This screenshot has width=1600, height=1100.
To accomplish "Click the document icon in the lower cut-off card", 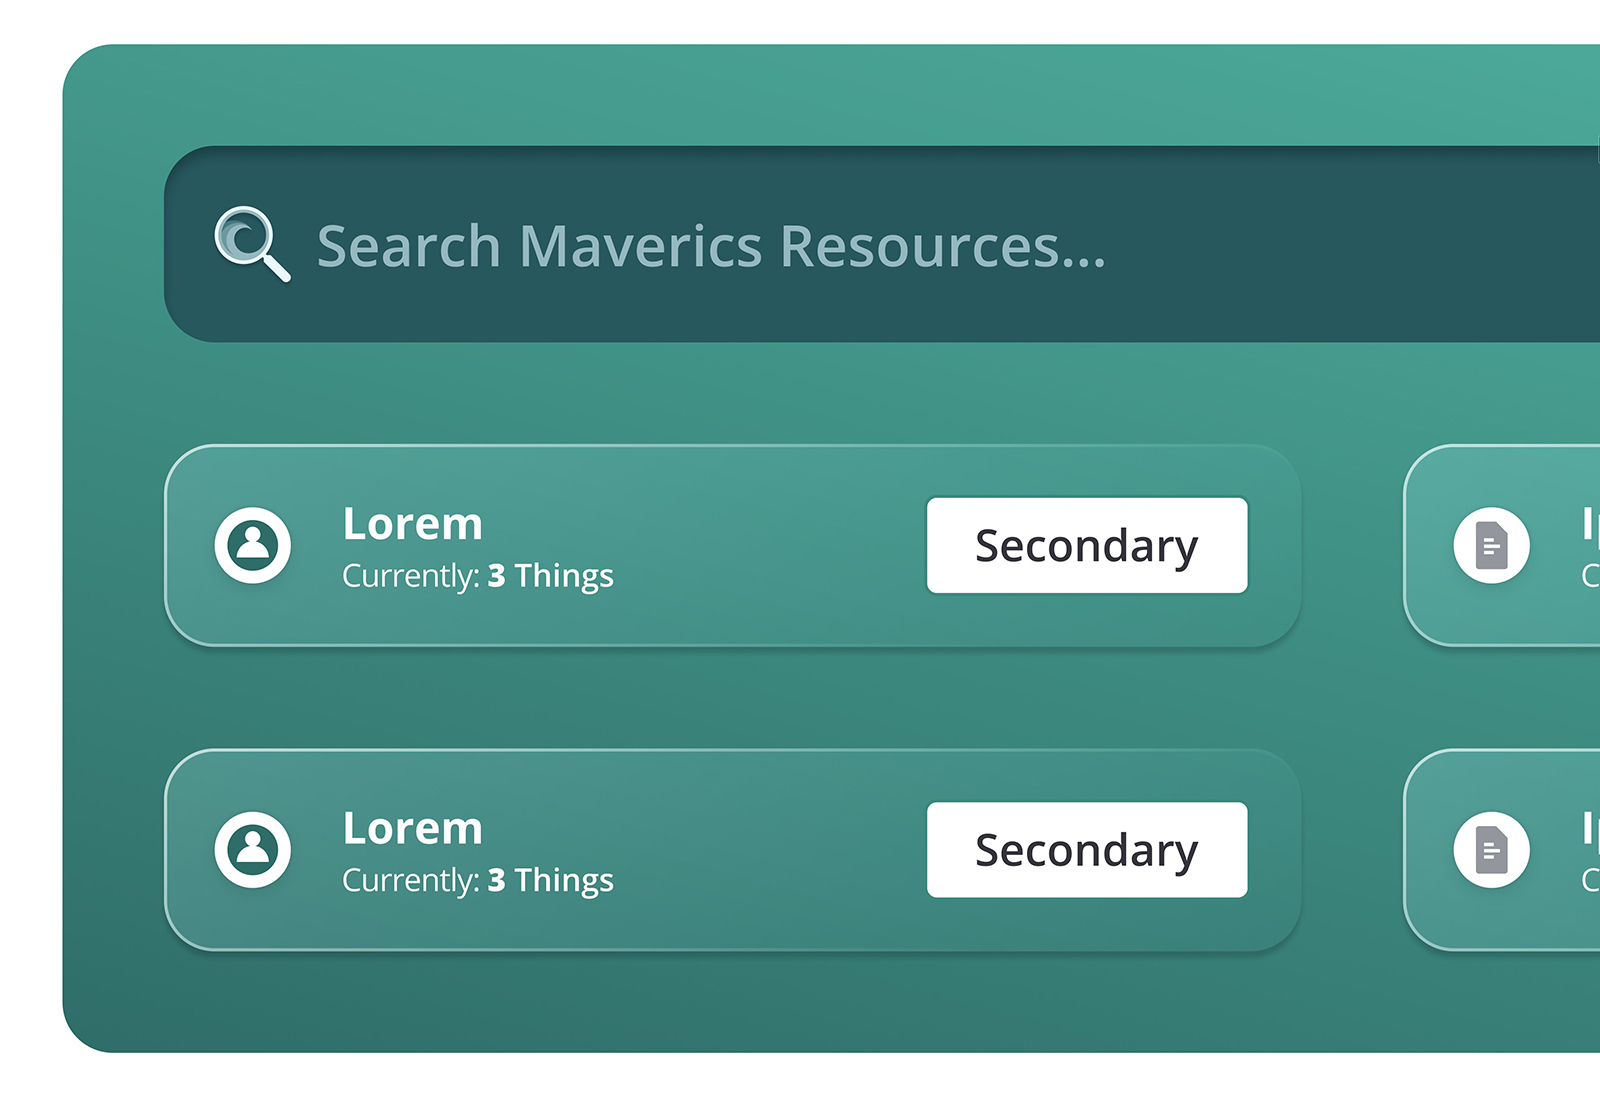I will (1491, 849).
